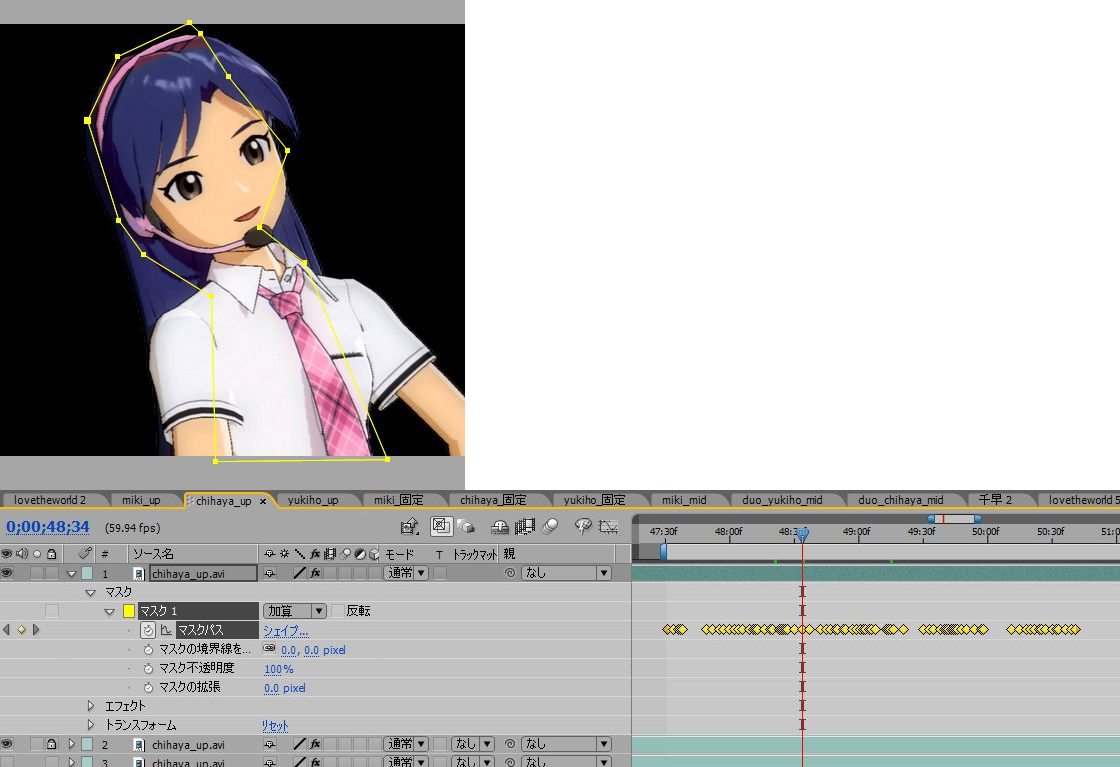Go to next mask path keyframe
This screenshot has width=1120, height=767.
[36, 629]
